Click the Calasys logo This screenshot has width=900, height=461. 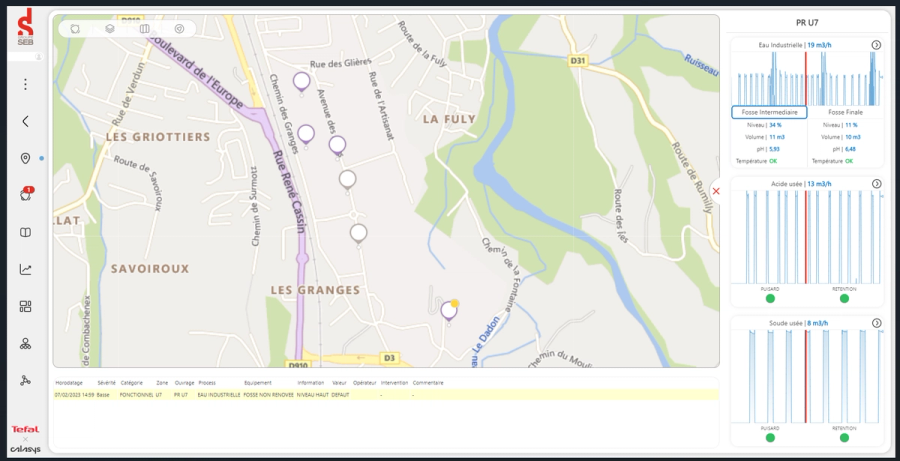tap(25, 450)
